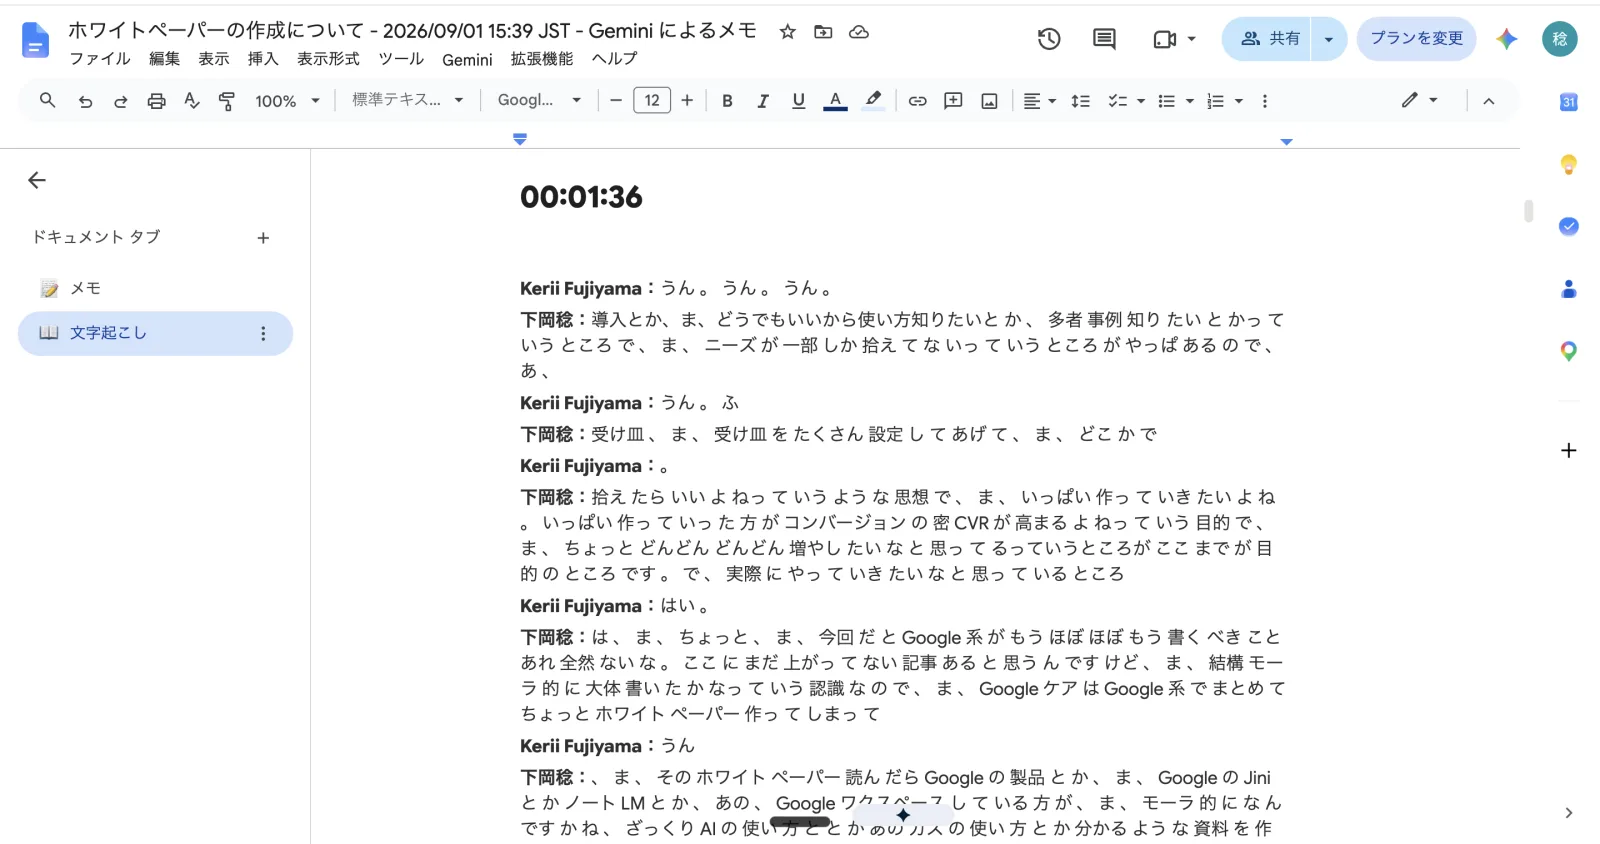1600x844 pixels.
Task: Open the account avatar menu
Action: [1559, 39]
